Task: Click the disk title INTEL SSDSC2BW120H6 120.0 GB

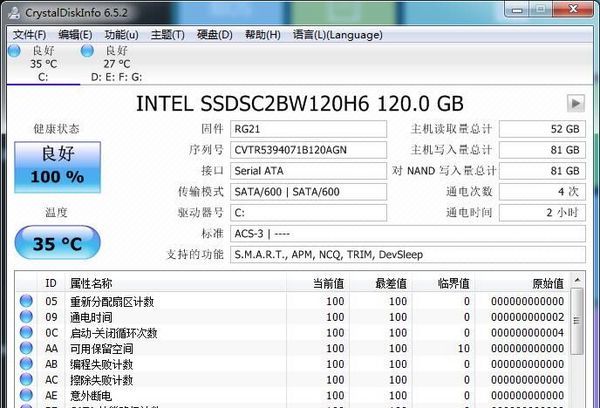Action: tap(300, 103)
